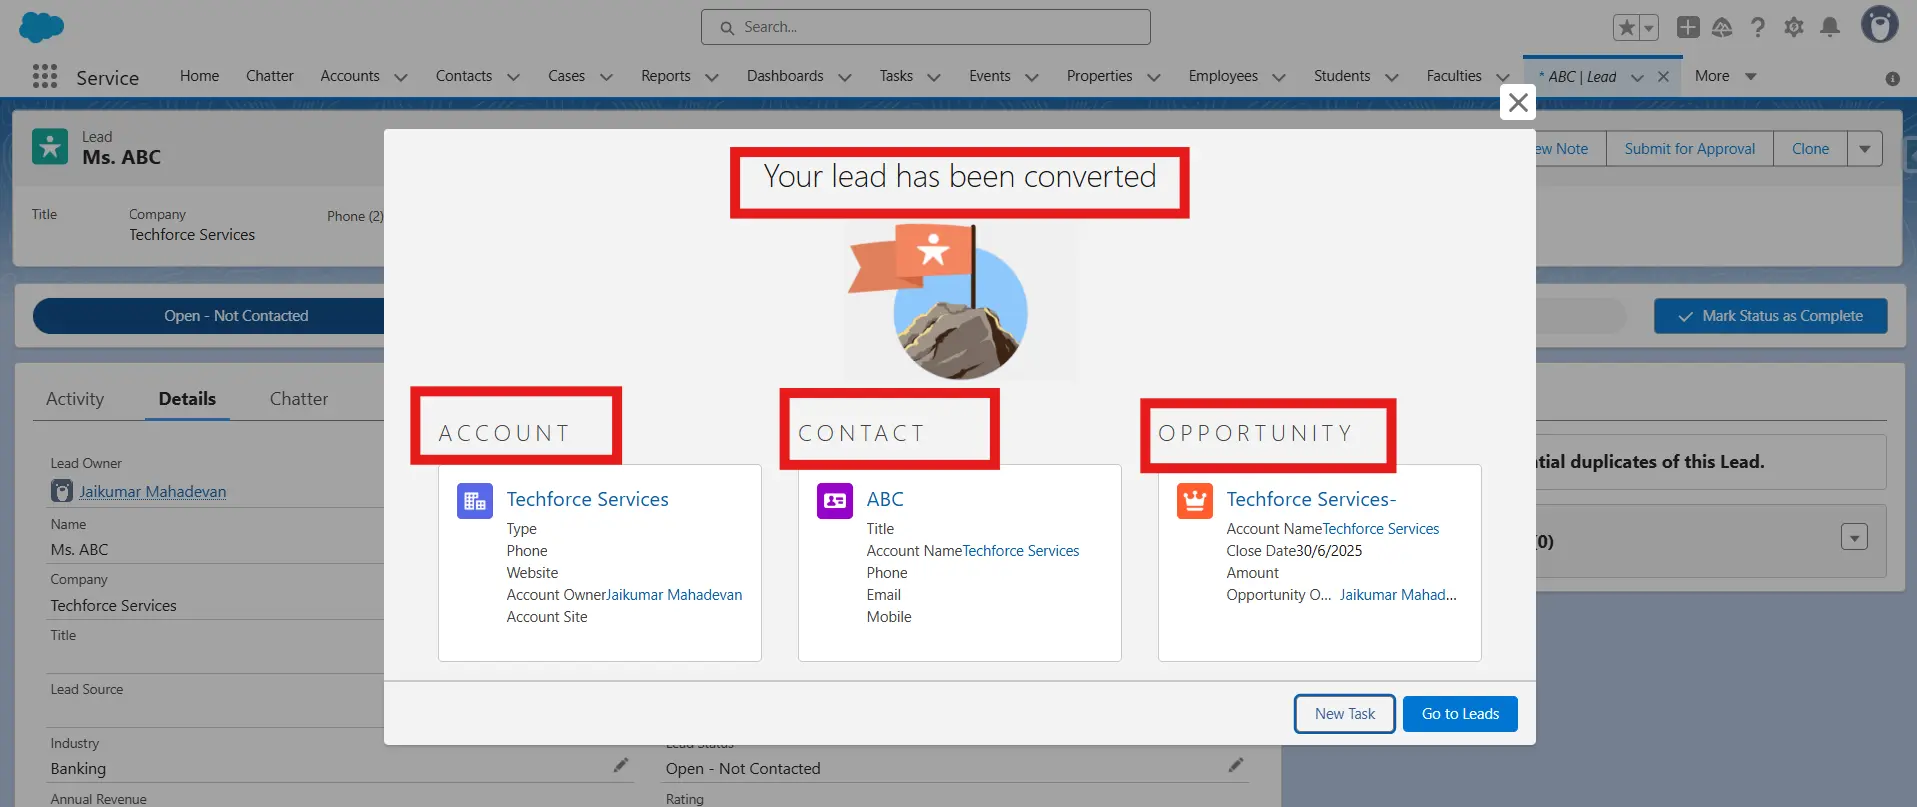The height and width of the screenshot is (807, 1917).
Task: Expand the Properties nav dropdown
Action: pyautogui.click(x=1154, y=77)
